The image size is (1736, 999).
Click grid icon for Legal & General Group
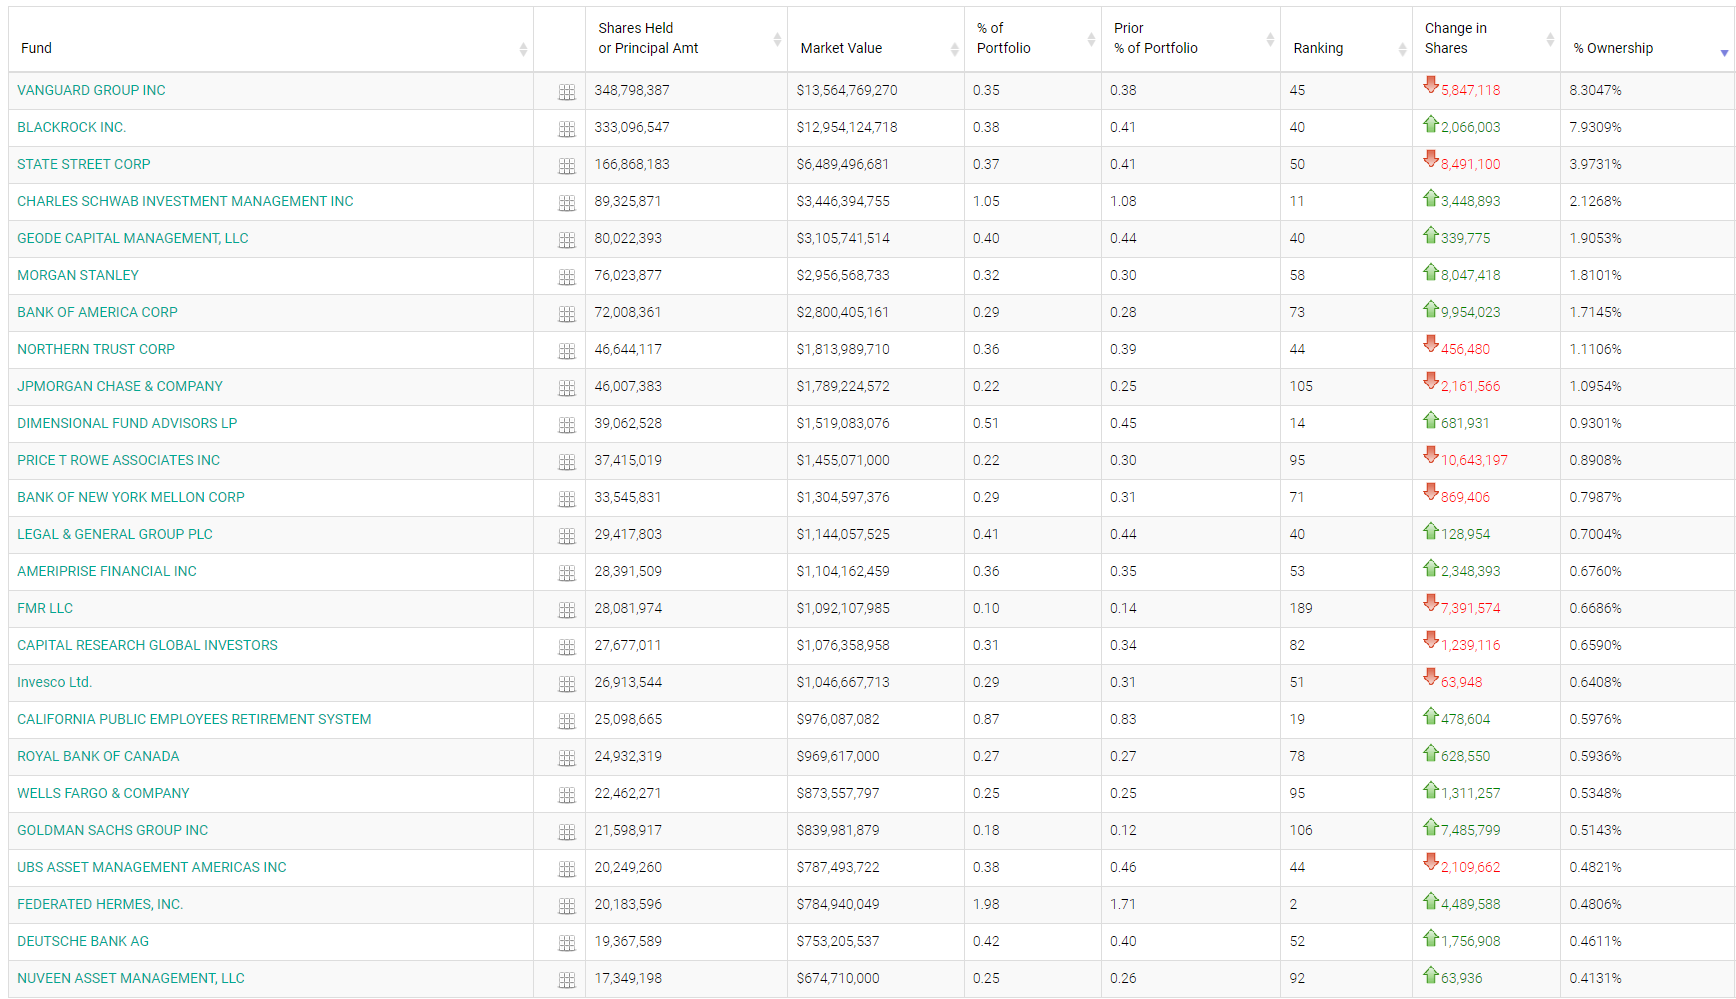coord(567,536)
